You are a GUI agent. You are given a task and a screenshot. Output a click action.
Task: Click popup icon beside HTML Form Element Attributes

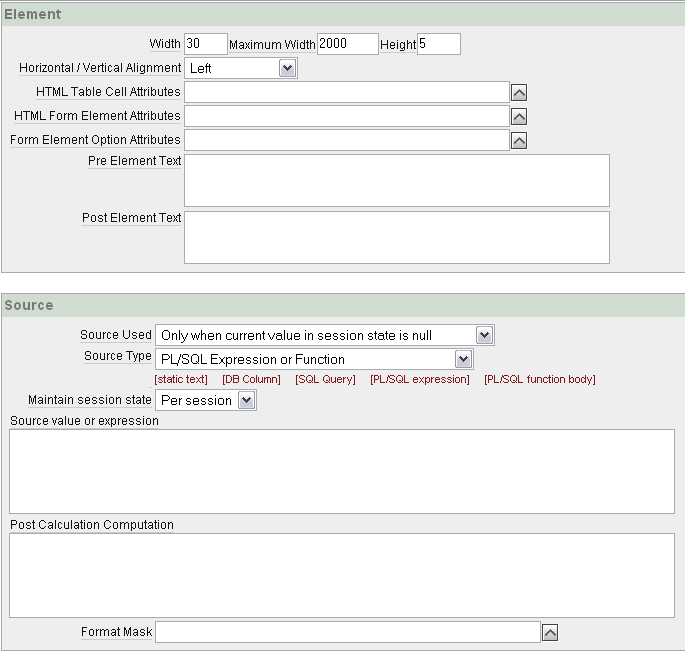[x=519, y=117]
